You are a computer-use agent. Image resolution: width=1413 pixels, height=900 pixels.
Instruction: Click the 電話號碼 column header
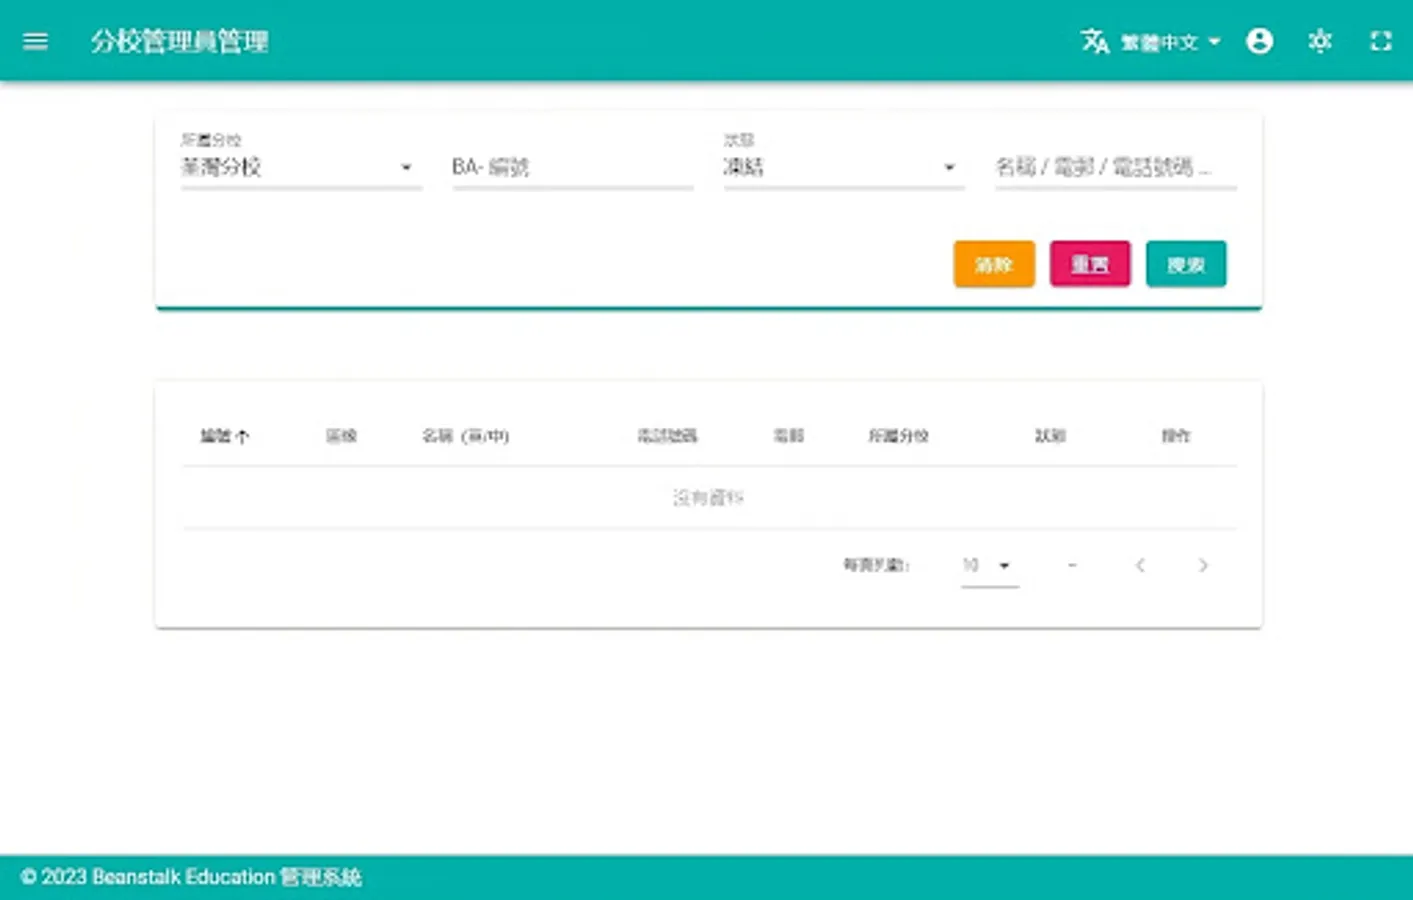(x=667, y=436)
